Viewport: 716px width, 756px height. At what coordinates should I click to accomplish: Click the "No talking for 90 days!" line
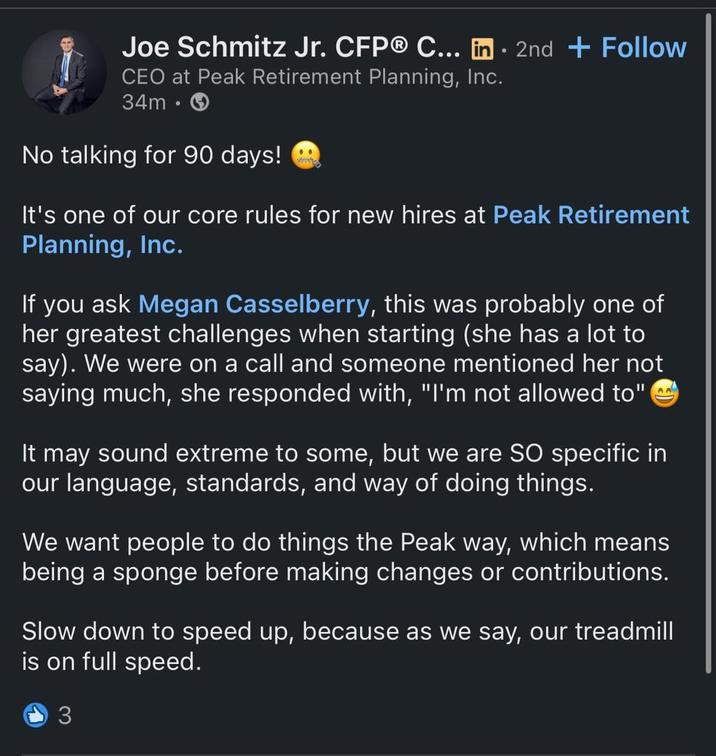(150, 157)
